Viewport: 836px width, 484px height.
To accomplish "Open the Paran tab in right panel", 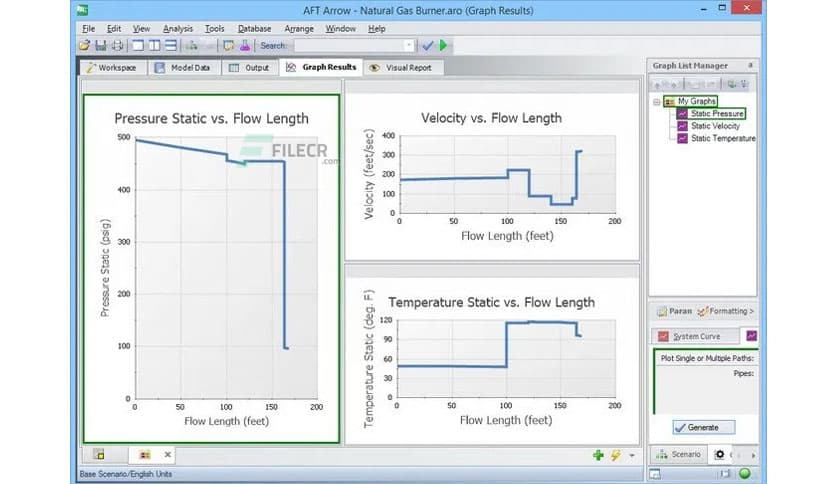I will pos(674,311).
